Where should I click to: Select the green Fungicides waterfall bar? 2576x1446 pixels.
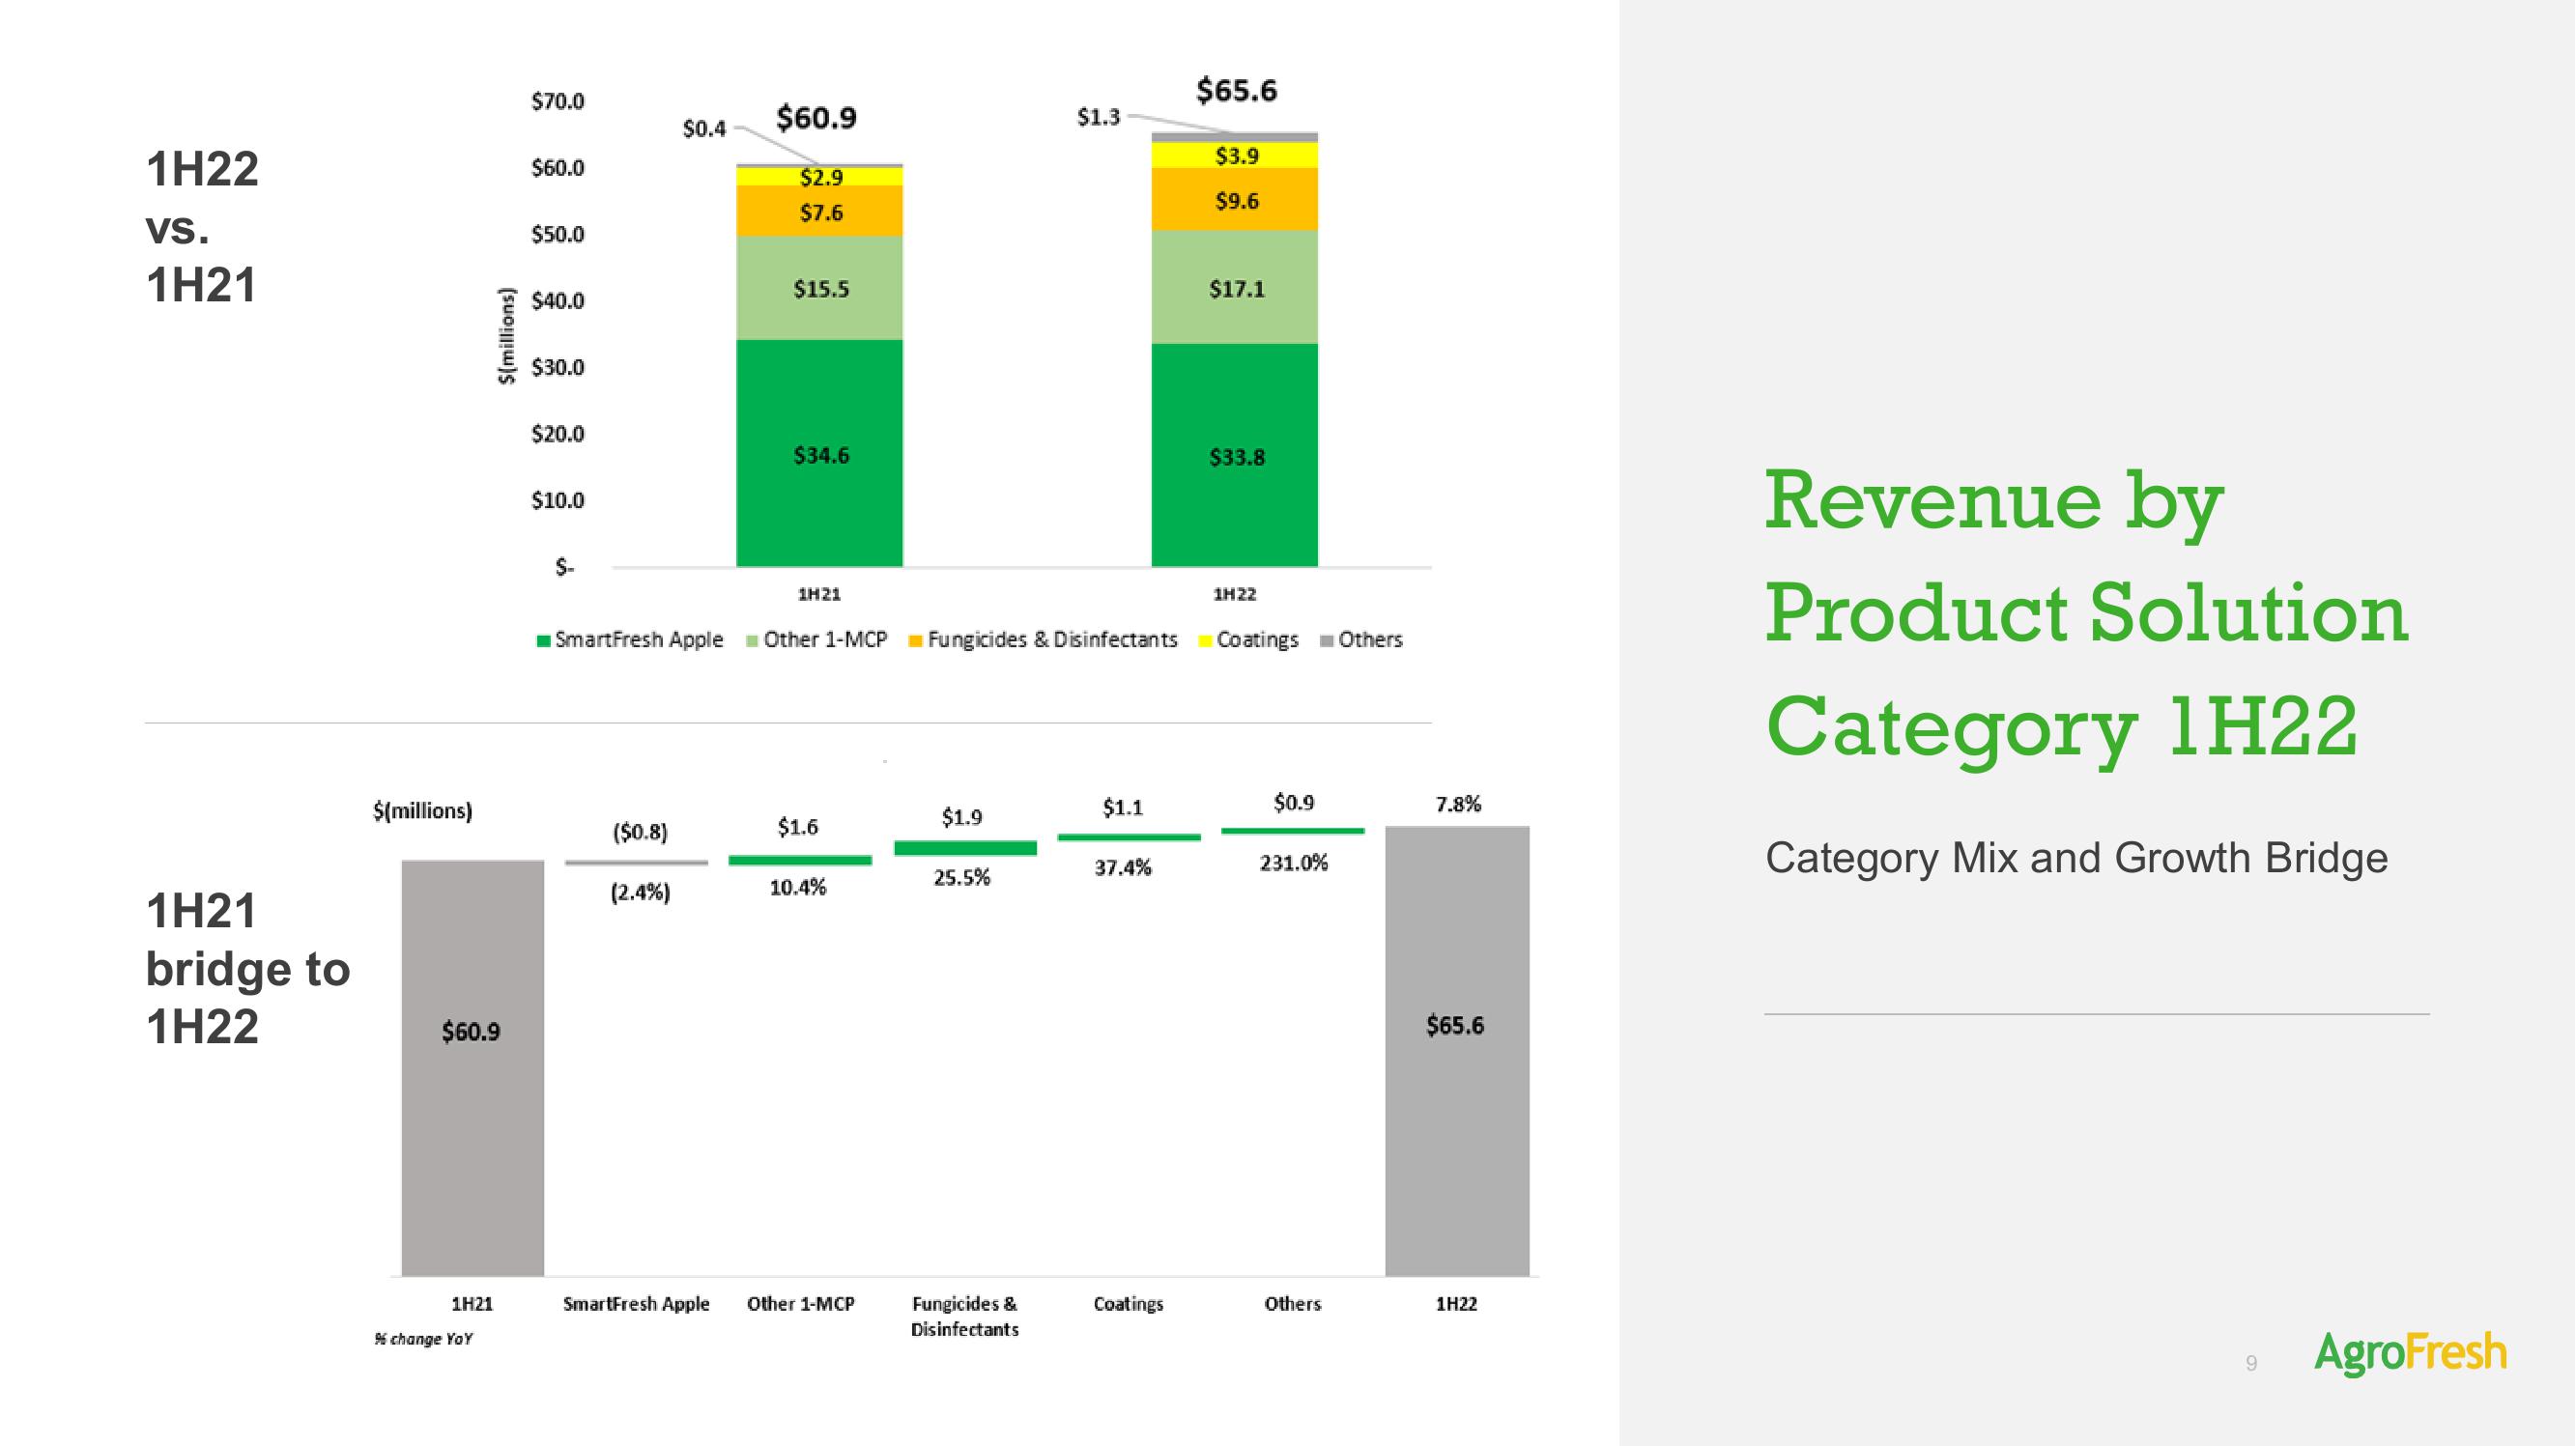tap(965, 848)
